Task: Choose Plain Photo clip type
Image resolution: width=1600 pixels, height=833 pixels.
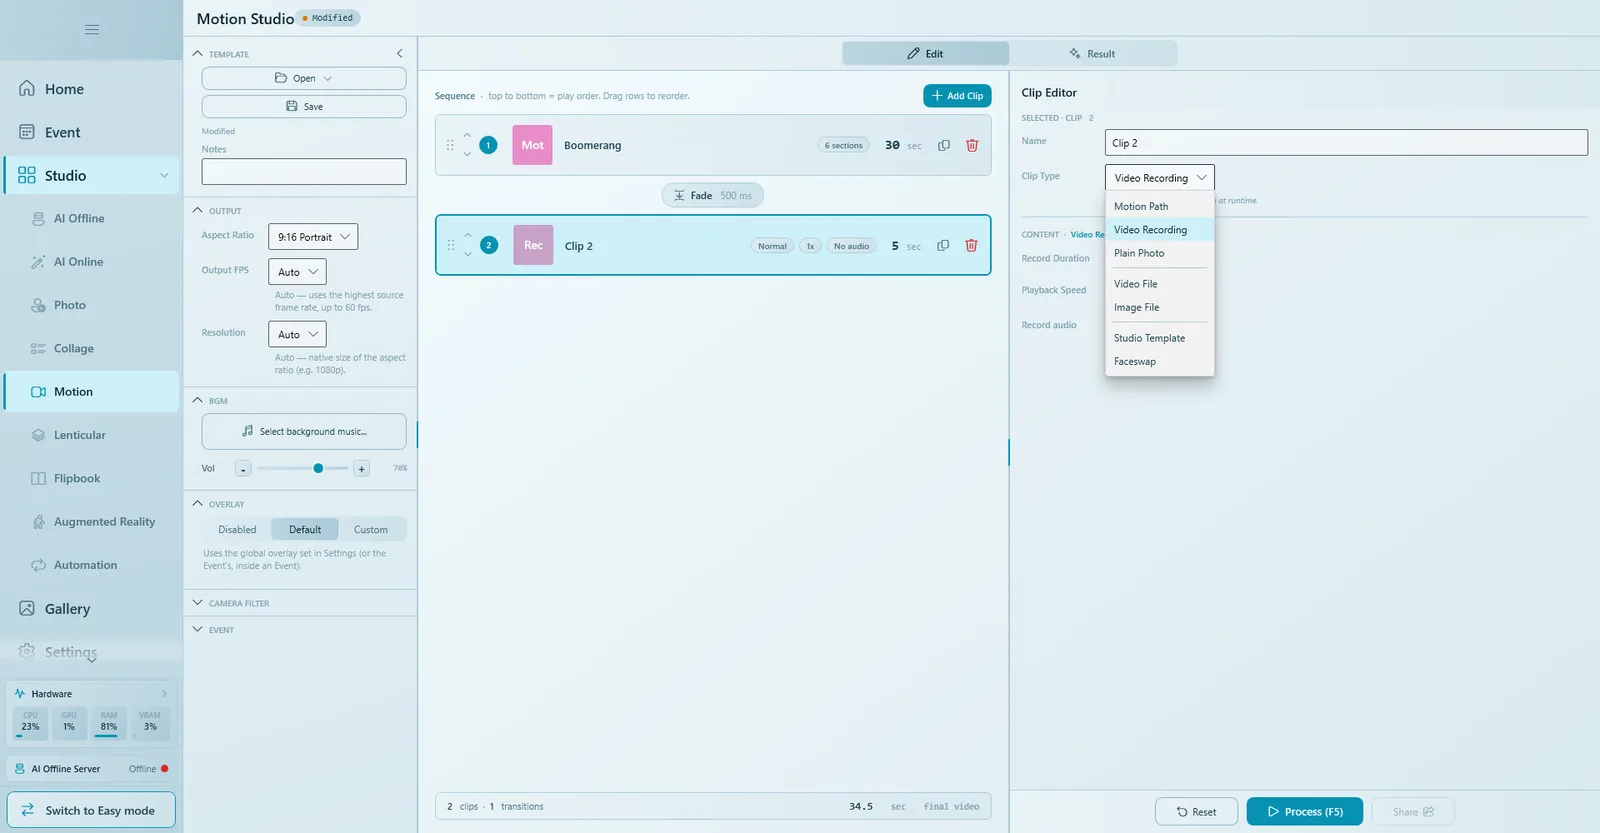Action: coord(1159,253)
